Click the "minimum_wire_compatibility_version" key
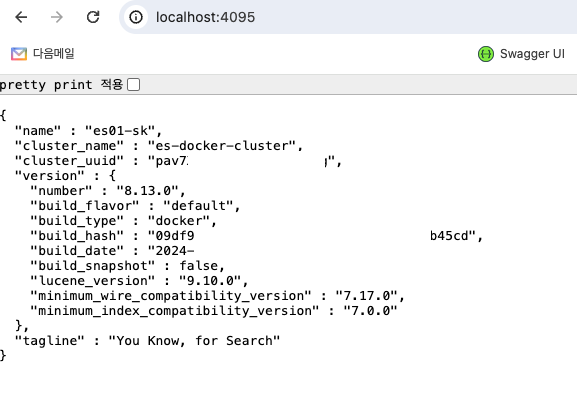This screenshot has width=577, height=396. [x=171, y=296]
